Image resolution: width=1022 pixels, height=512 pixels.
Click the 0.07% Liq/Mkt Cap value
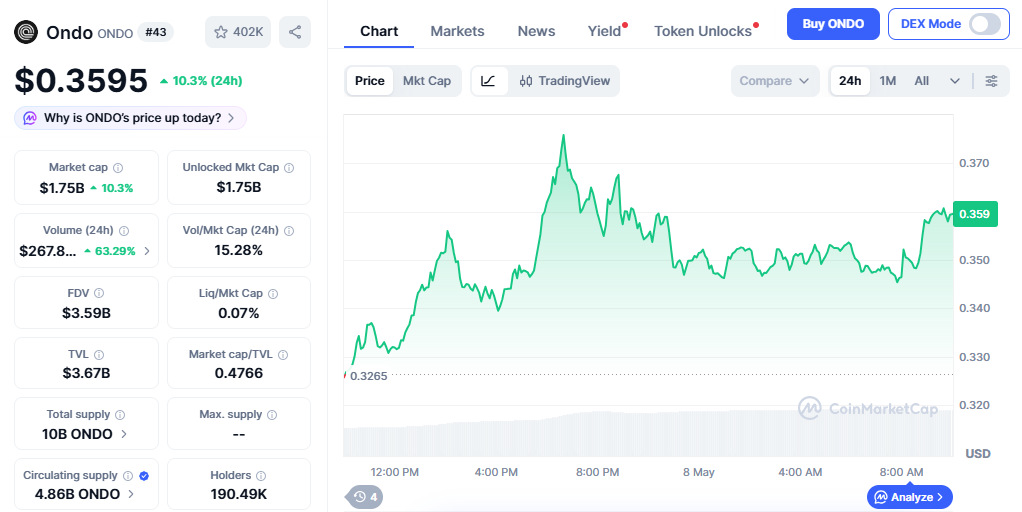(x=239, y=313)
